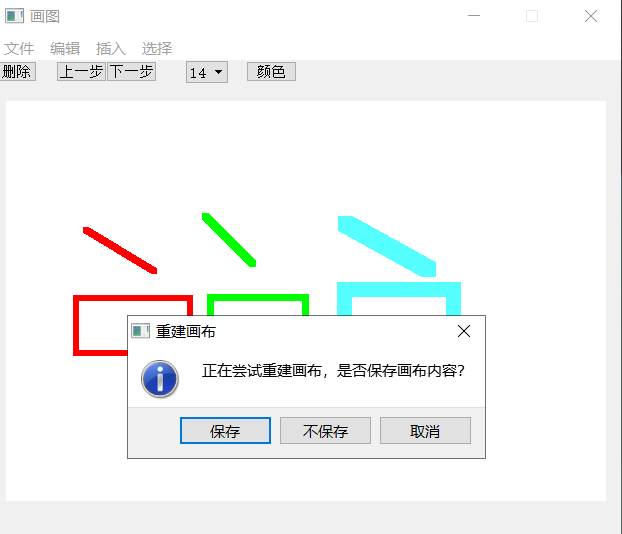Screen dimensions: 622x534
Task: Click the 重建画布 dialog title icon
Action: (140, 331)
